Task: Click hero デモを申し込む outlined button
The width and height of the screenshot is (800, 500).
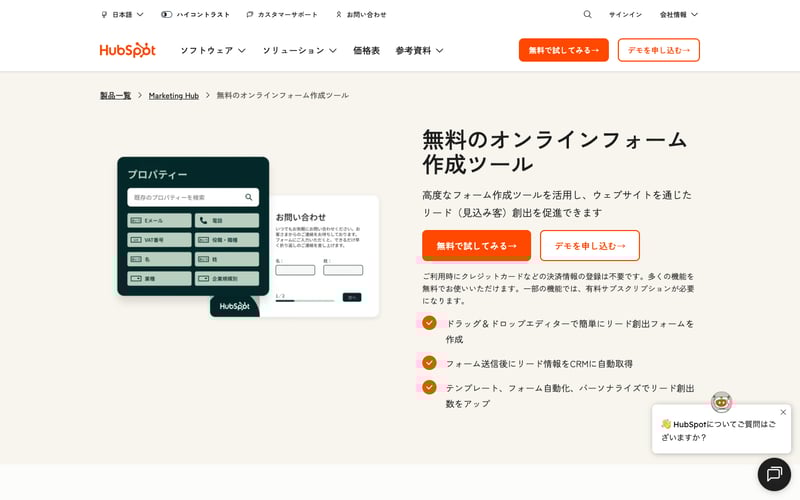Action: point(590,245)
